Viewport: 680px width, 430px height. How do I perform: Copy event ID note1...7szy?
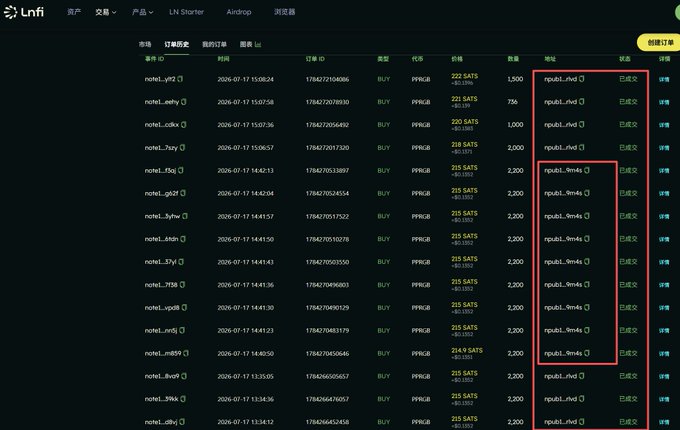pyautogui.click(x=182, y=147)
